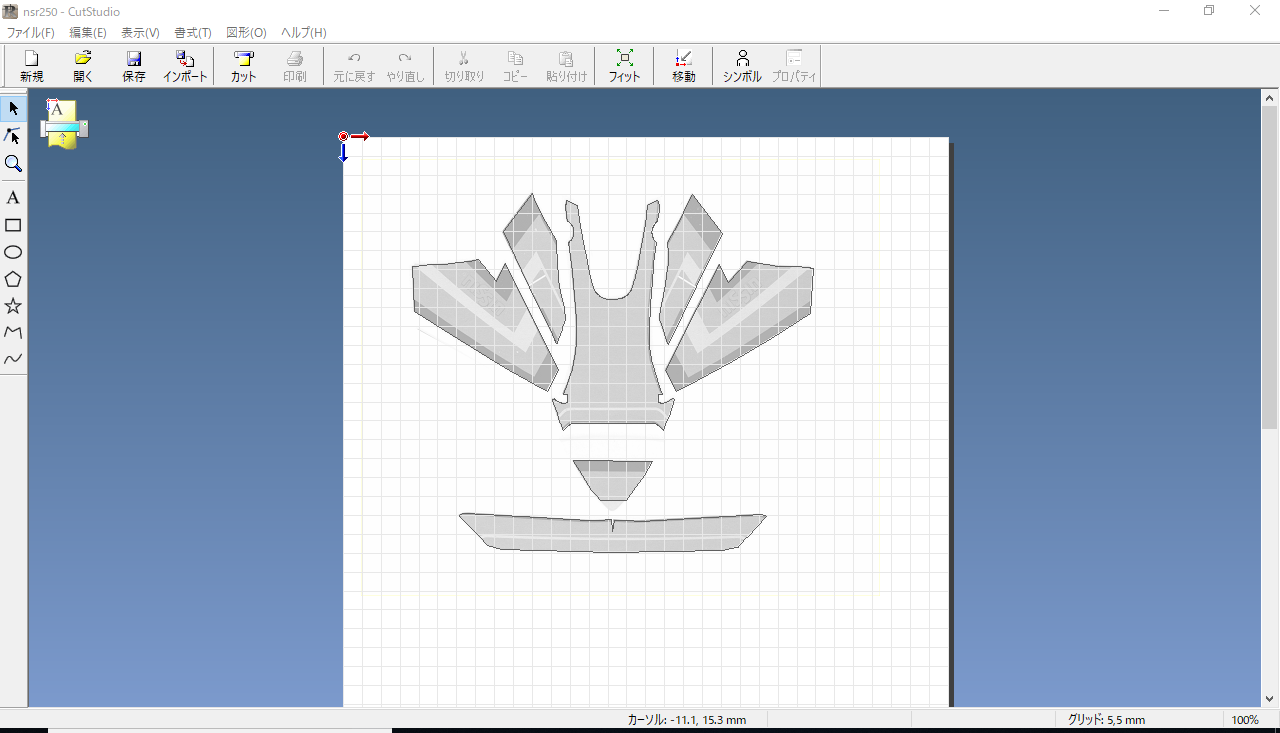The height and width of the screenshot is (733, 1280).
Task: Start cutting with the カット button
Action: pos(243,66)
